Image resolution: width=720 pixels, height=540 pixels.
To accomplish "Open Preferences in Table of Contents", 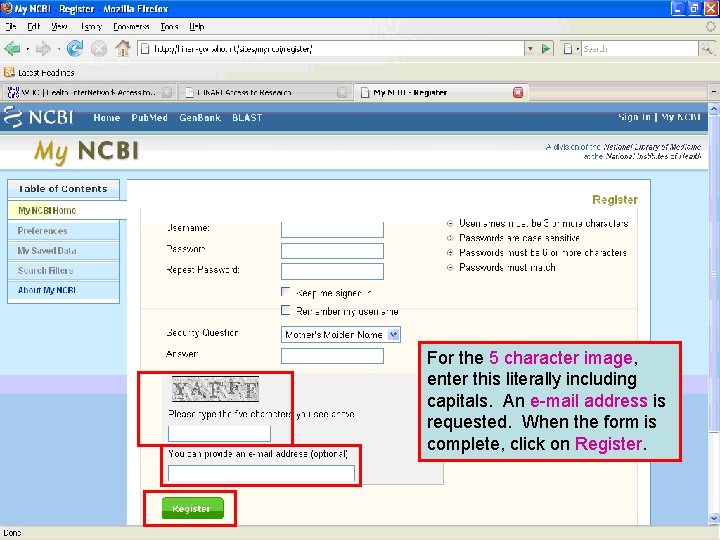I will pyautogui.click(x=42, y=231).
